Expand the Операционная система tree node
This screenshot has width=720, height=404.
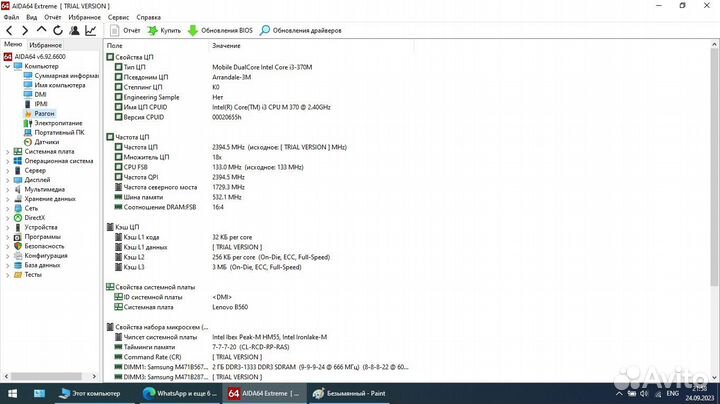[7, 161]
